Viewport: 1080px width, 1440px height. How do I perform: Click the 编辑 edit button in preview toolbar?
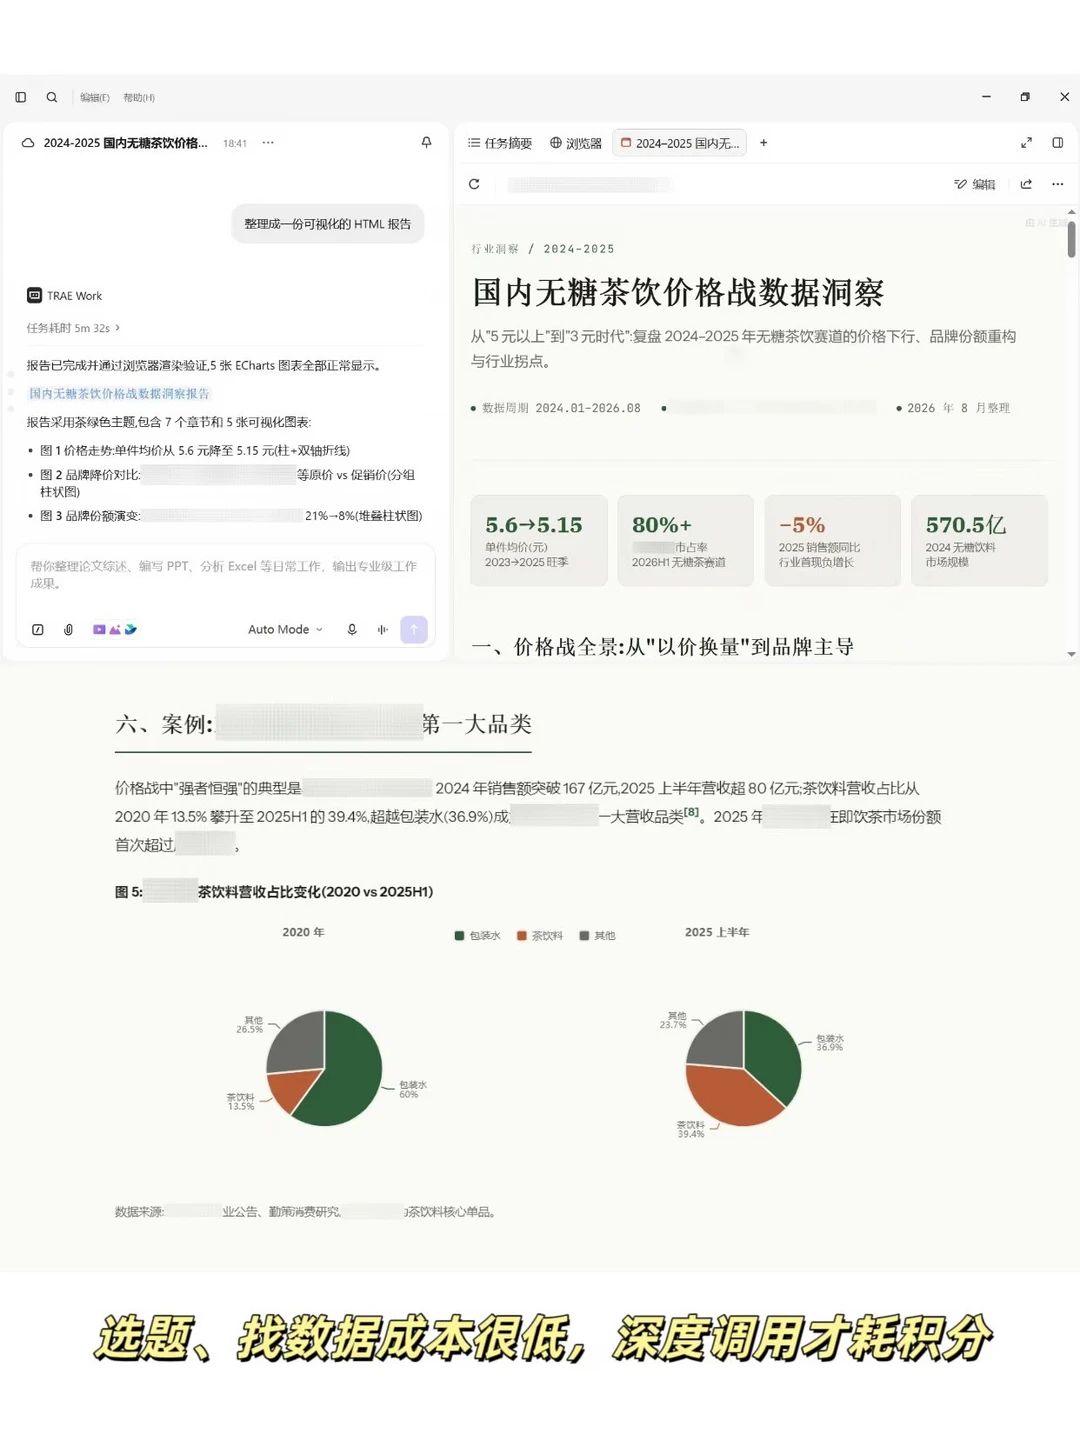click(975, 184)
